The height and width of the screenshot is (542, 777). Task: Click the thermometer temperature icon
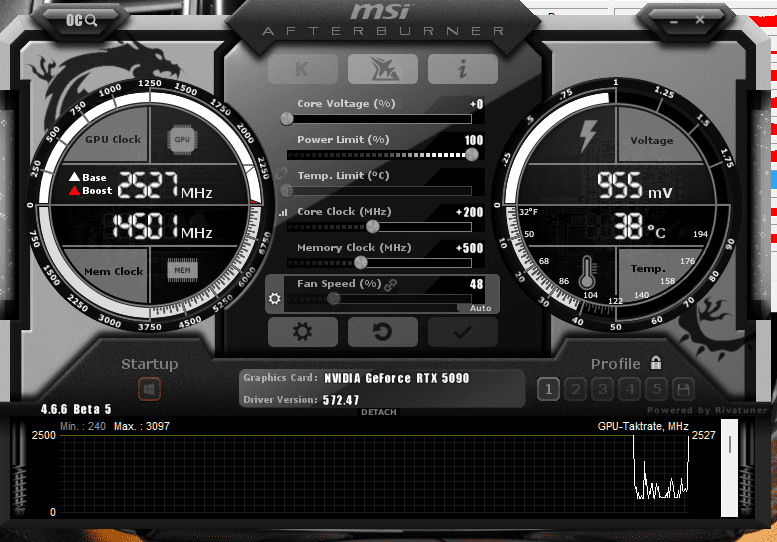(587, 273)
